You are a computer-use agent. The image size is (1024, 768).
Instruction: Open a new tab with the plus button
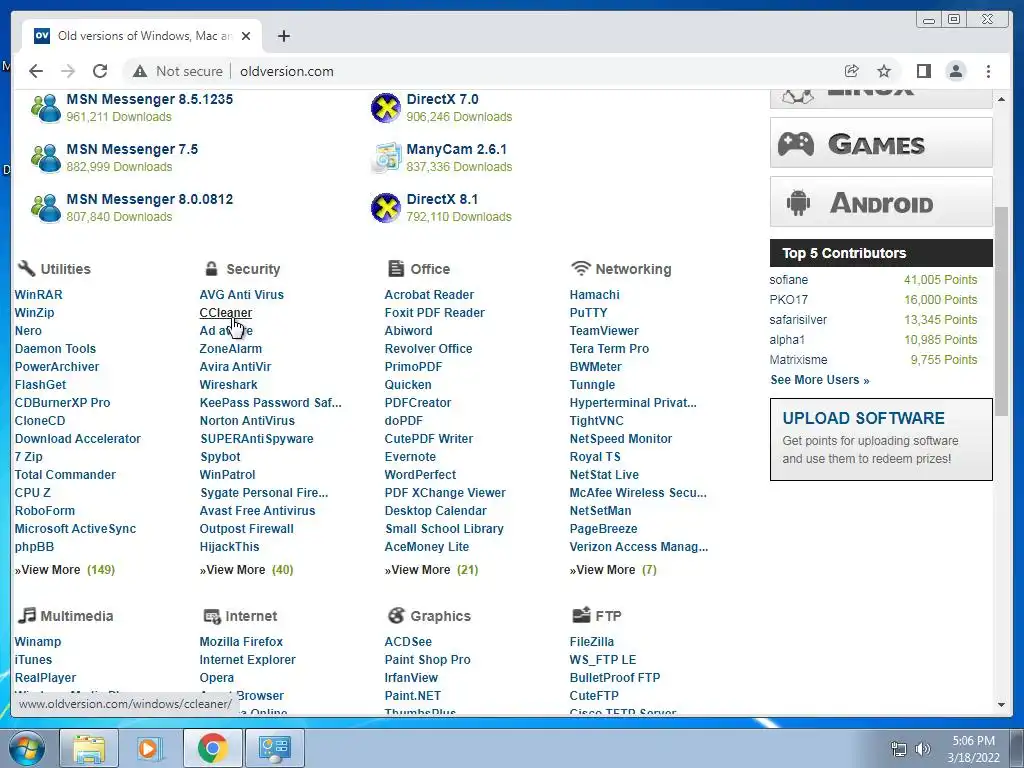tap(283, 36)
